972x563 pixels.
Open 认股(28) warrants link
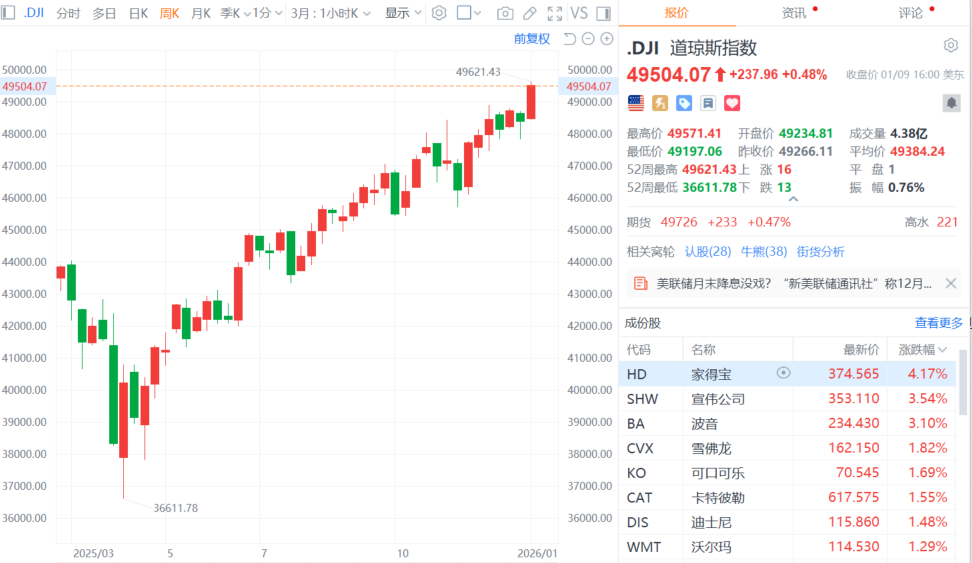click(x=707, y=251)
